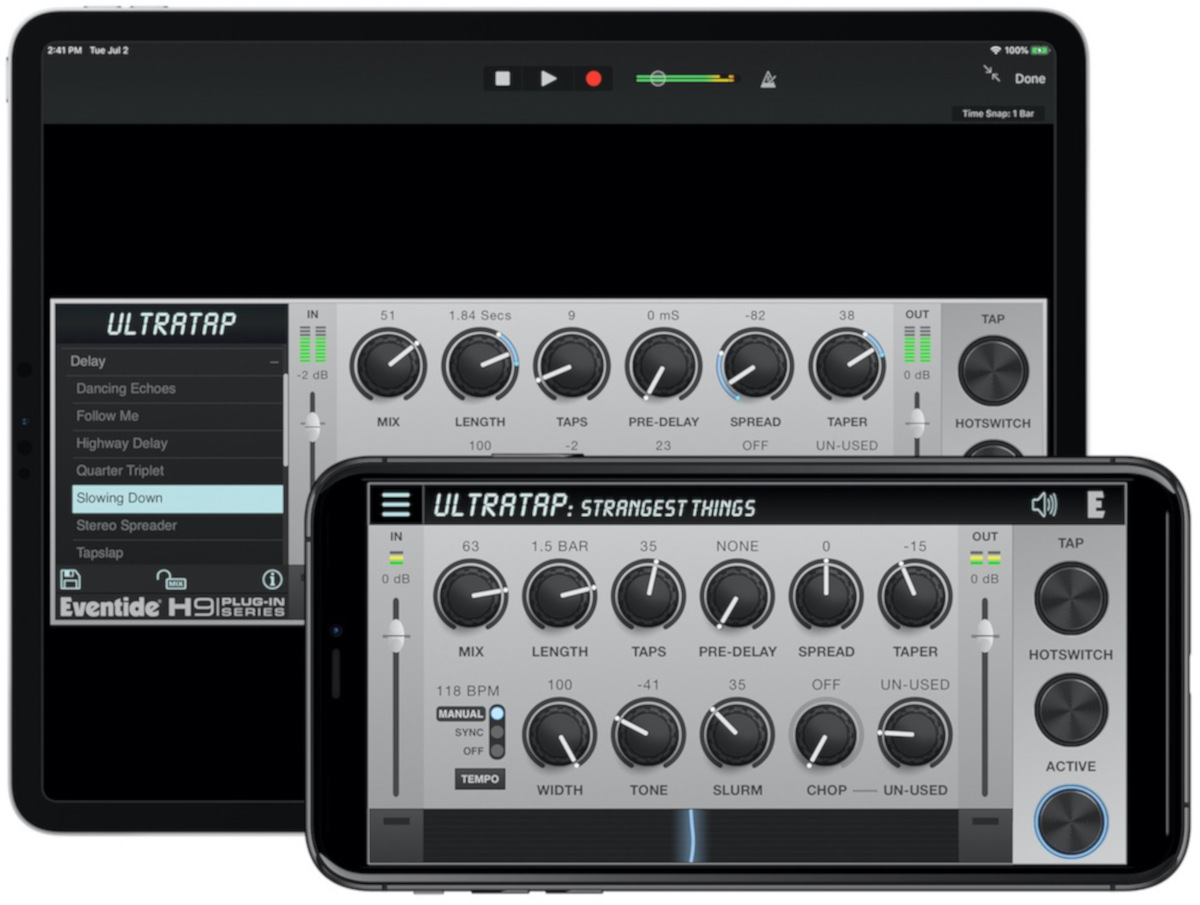This screenshot has width=1200, height=905.
Task: Toggle the Mix lock icon
Action: coord(170,579)
